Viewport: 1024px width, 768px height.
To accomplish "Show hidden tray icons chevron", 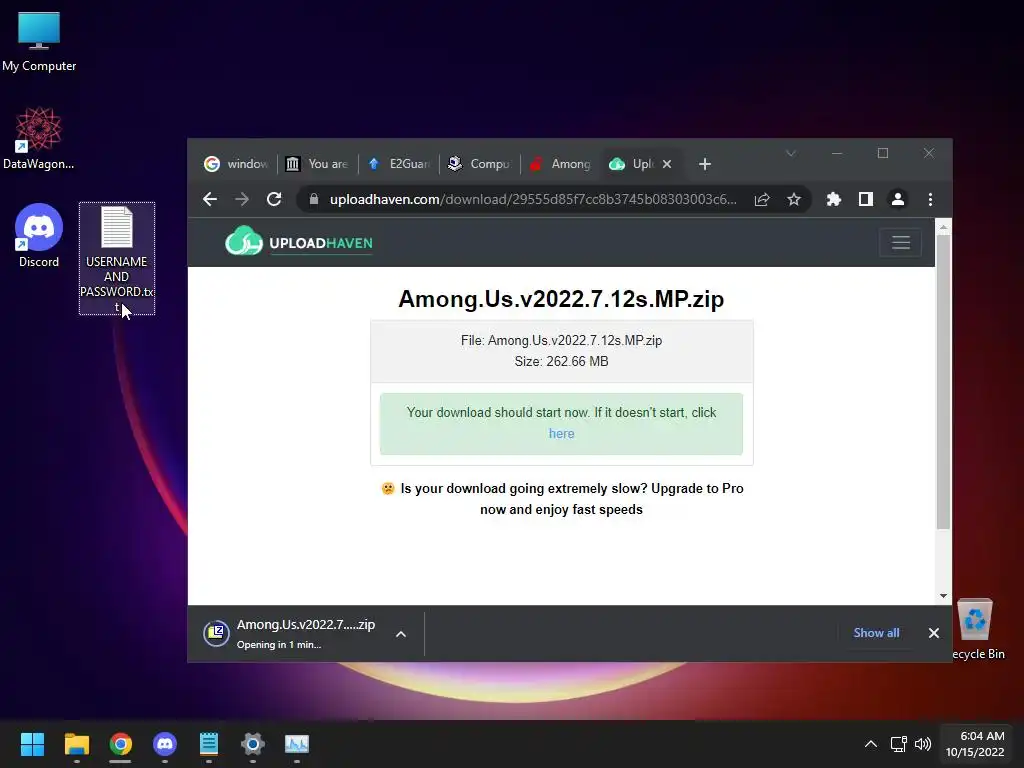I will (x=871, y=744).
